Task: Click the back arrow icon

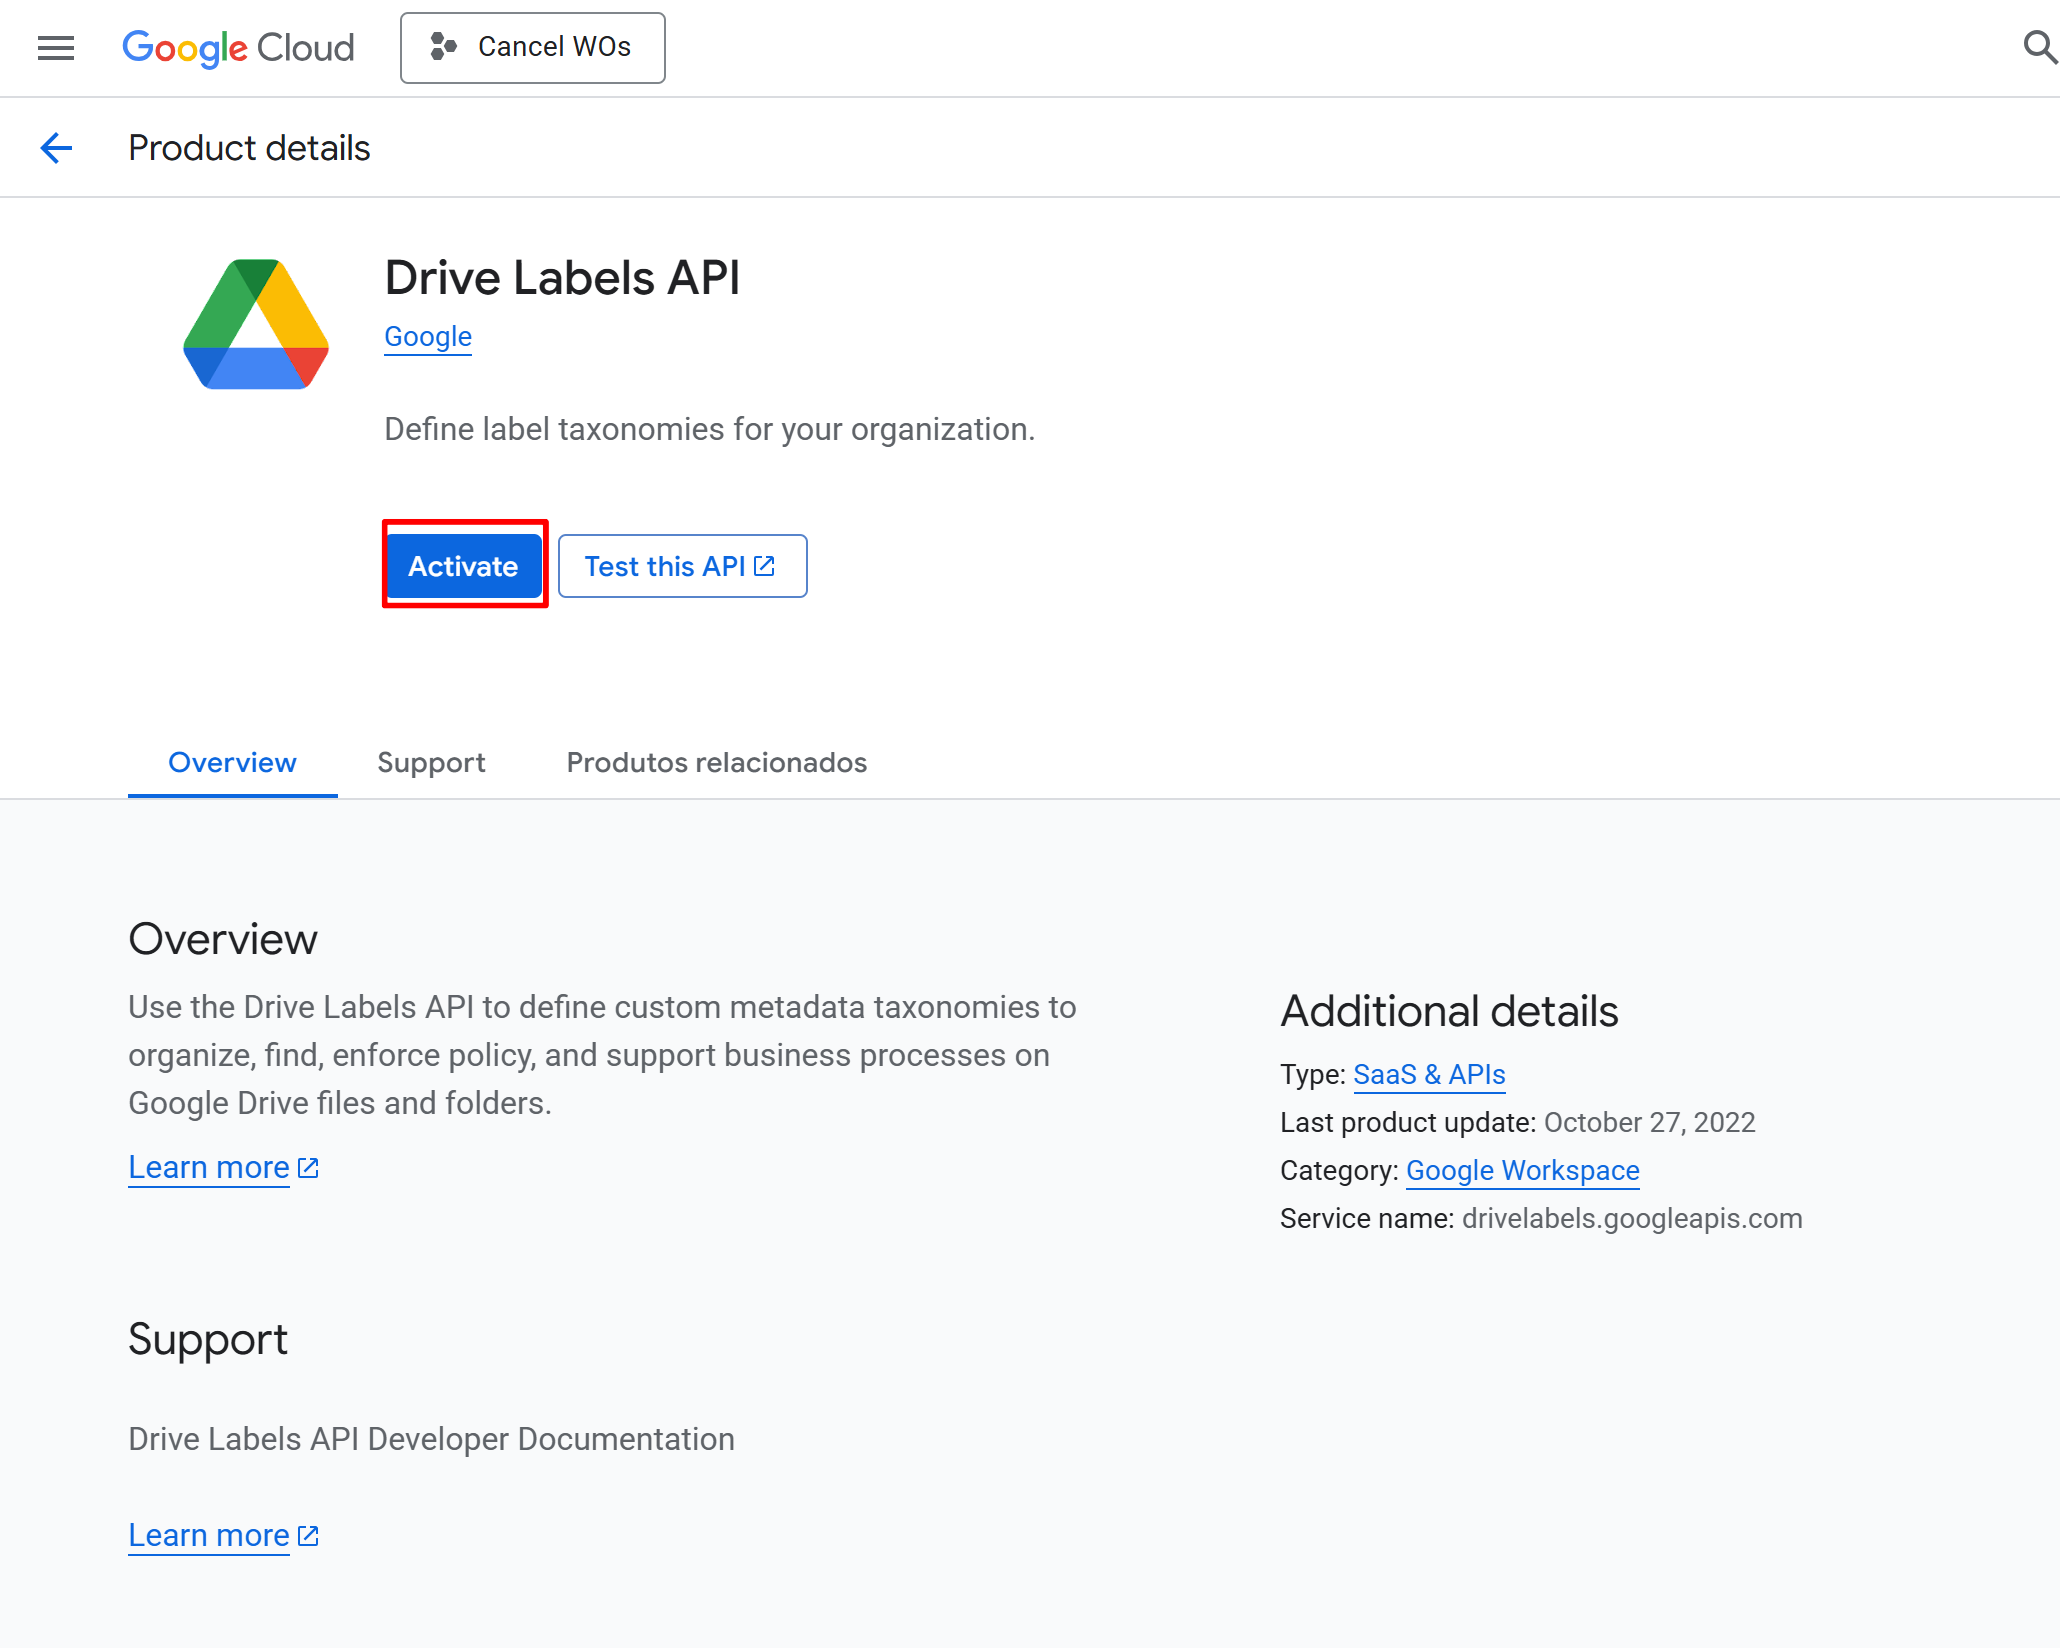Action: (x=56, y=148)
